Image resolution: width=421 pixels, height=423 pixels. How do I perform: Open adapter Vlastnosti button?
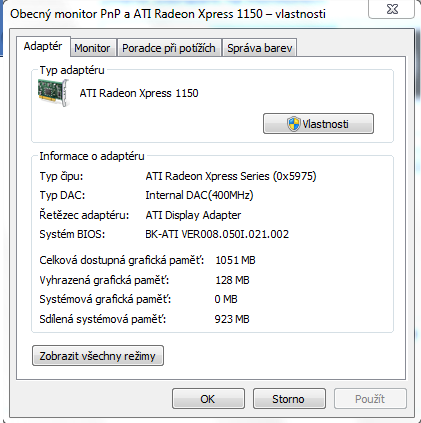pyautogui.click(x=318, y=124)
